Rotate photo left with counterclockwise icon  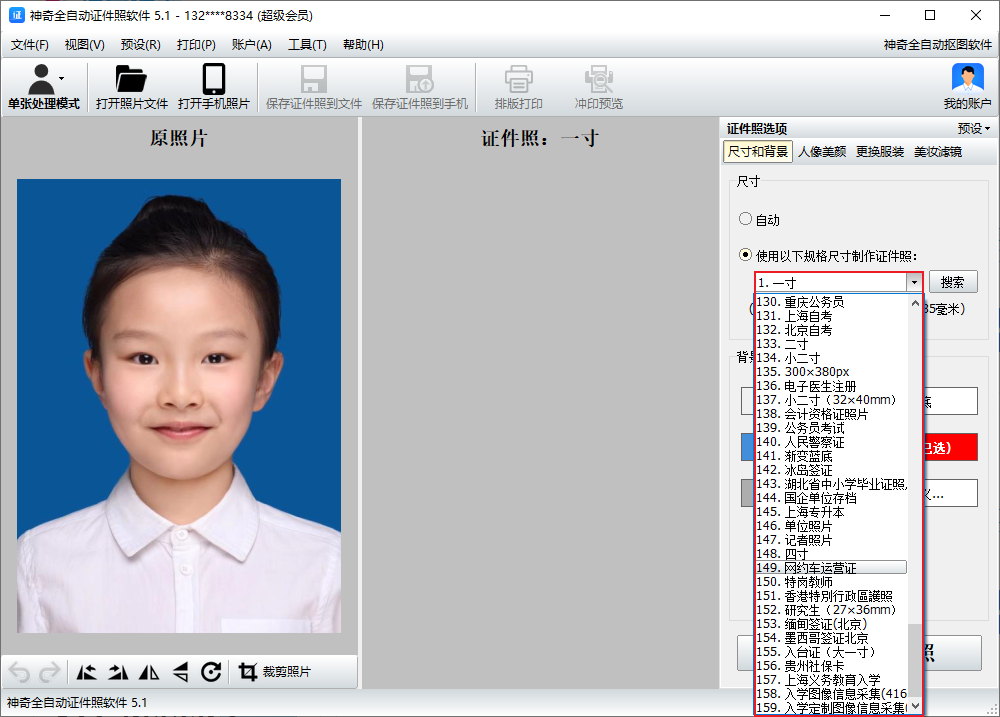pos(87,672)
